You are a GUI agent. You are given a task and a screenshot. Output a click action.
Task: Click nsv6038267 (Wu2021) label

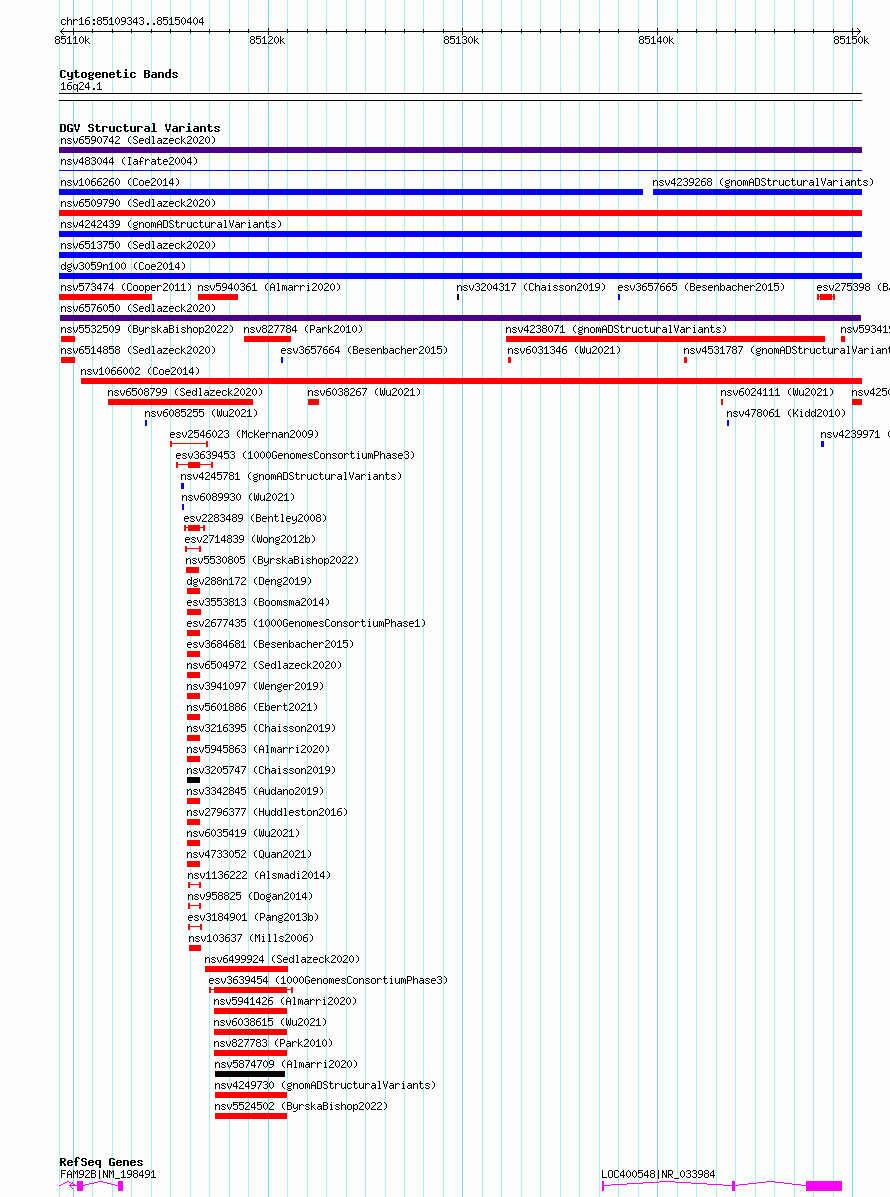click(364, 392)
